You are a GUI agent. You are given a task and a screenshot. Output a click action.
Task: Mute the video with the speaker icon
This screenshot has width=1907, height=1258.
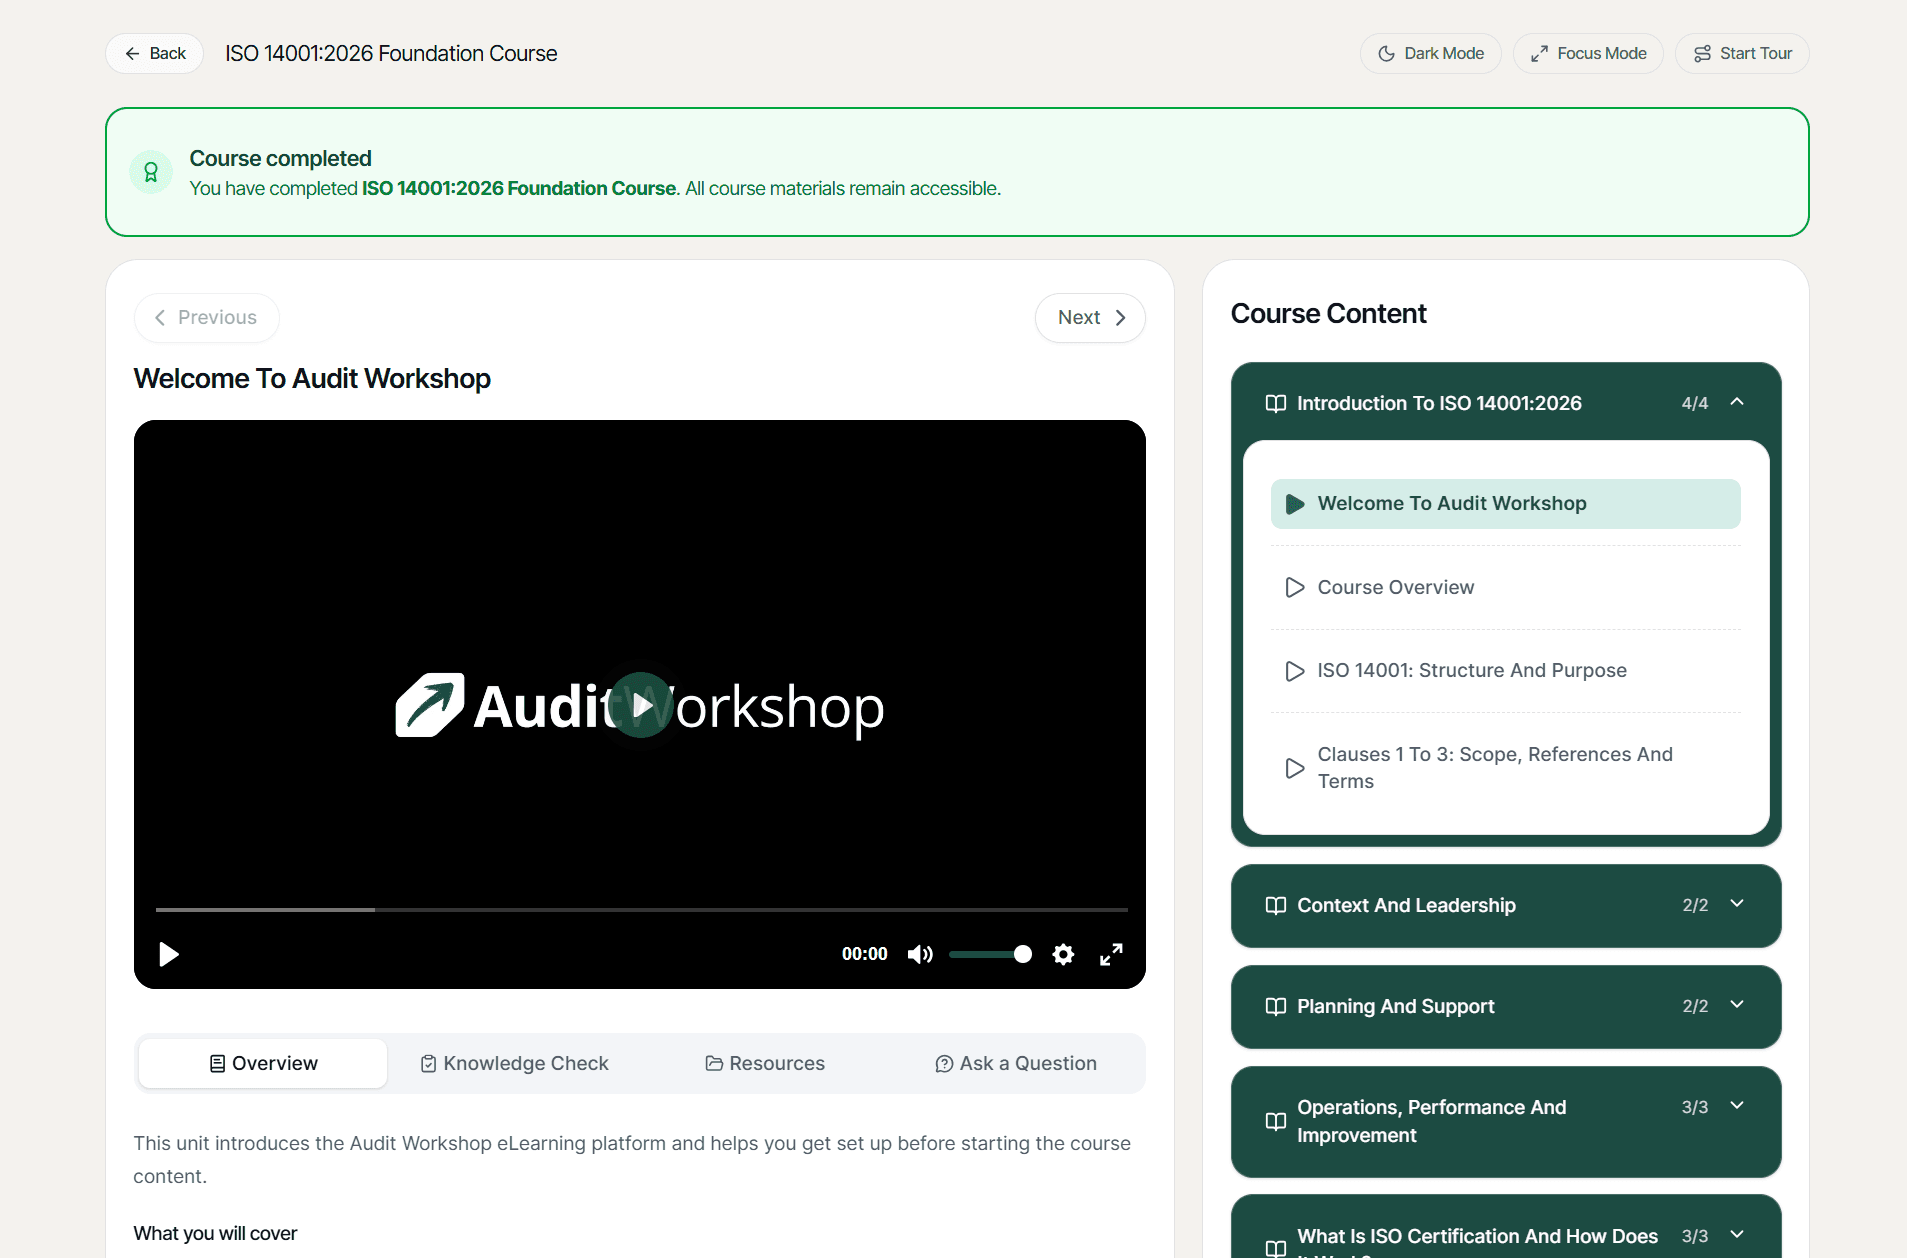pos(920,954)
